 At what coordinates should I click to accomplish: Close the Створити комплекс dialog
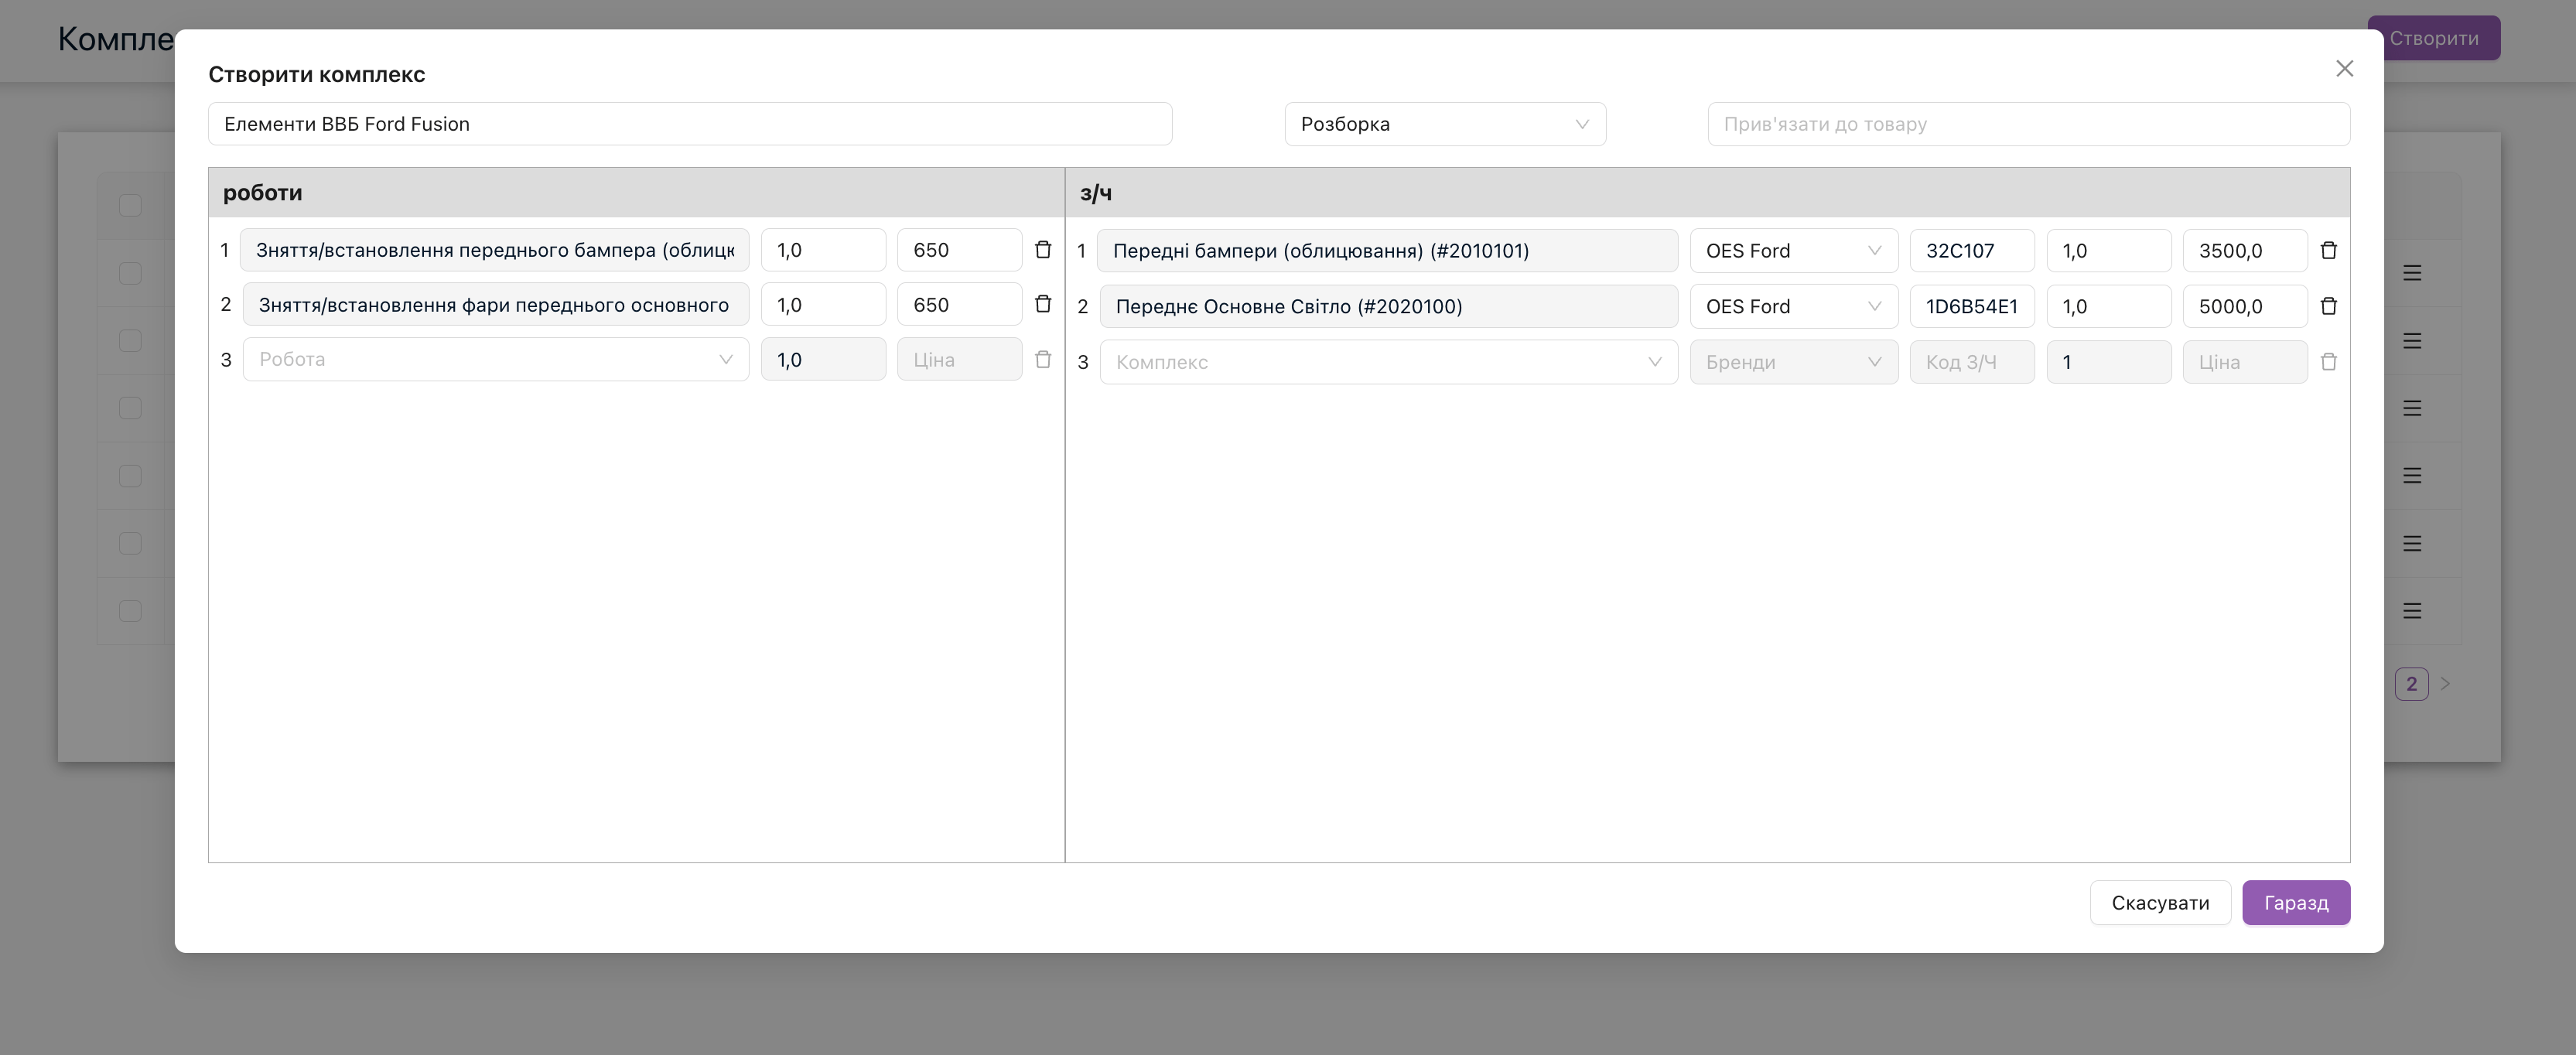[2344, 68]
